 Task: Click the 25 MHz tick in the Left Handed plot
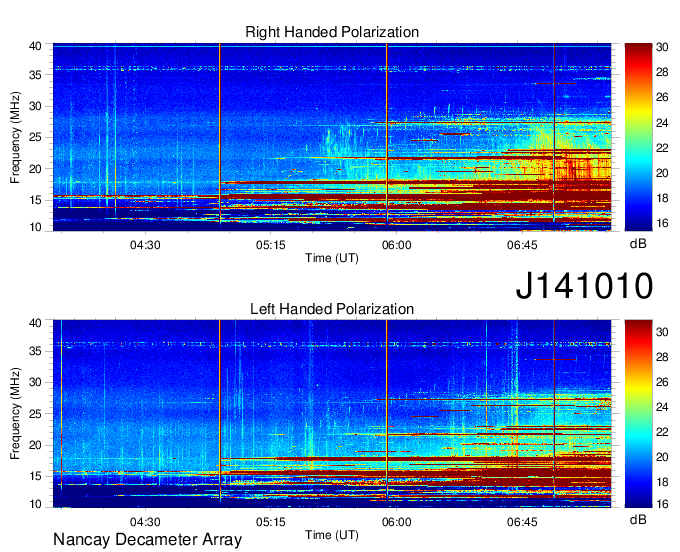click(x=35, y=414)
